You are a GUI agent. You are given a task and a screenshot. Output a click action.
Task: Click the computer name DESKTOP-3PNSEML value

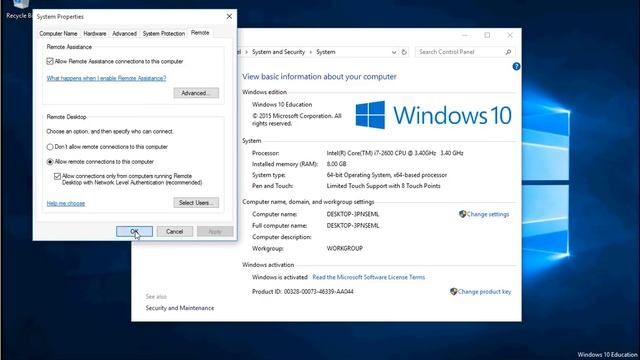pyautogui.click(x=353, y=214)
